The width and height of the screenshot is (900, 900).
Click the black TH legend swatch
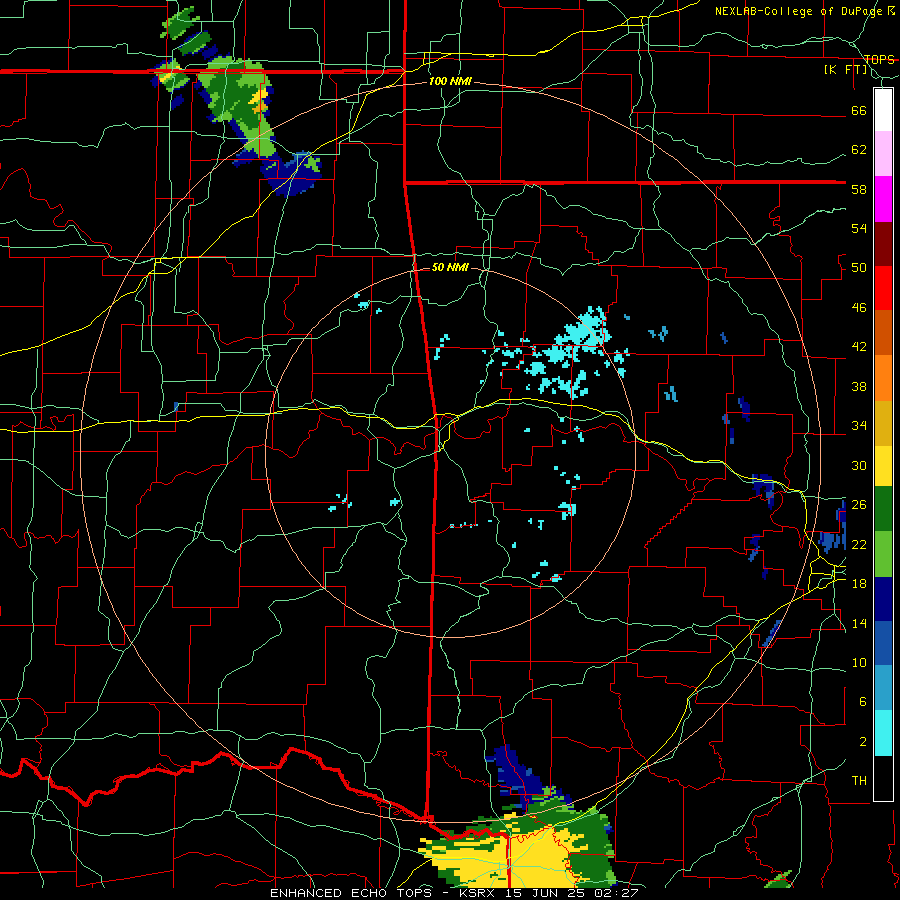coord(883,778)
